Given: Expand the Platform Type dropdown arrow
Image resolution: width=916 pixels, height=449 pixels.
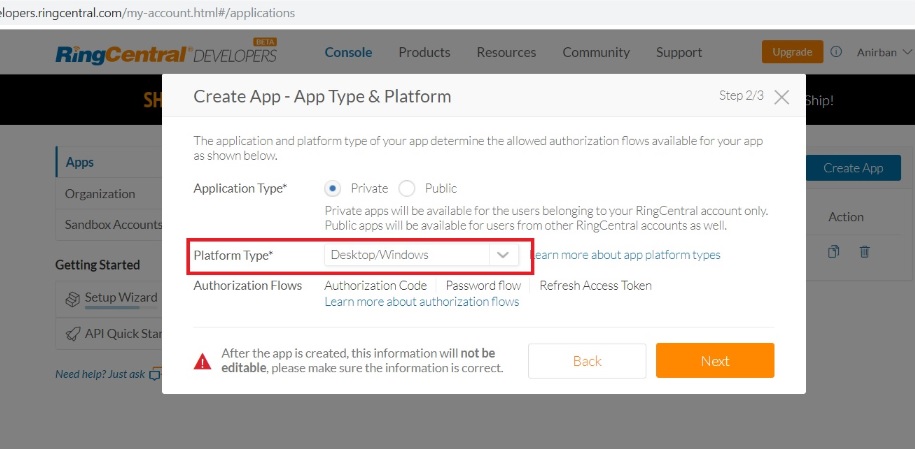Looking at the screenshot, I should tap(503, 255).
